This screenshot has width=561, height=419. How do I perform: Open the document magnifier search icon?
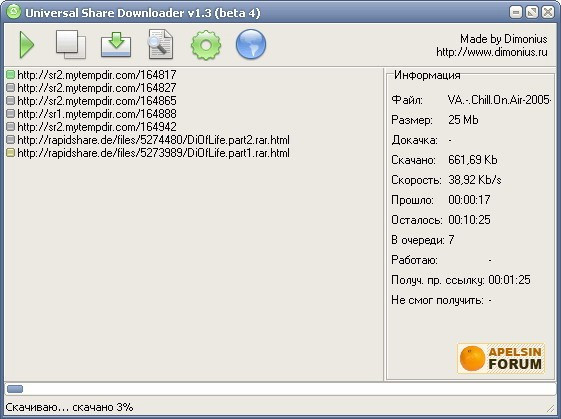click(161, 44)
